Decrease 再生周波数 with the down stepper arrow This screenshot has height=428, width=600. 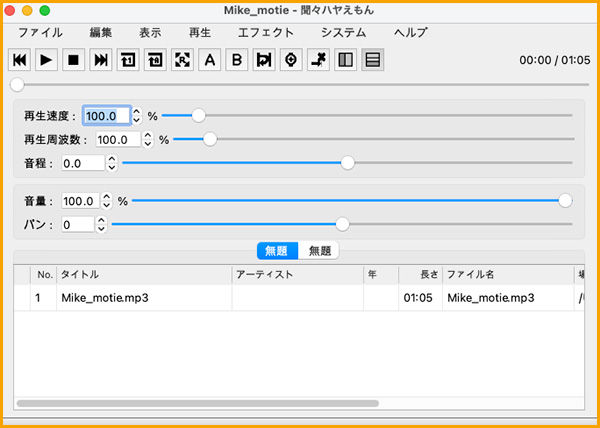click(x=148, y=144)
